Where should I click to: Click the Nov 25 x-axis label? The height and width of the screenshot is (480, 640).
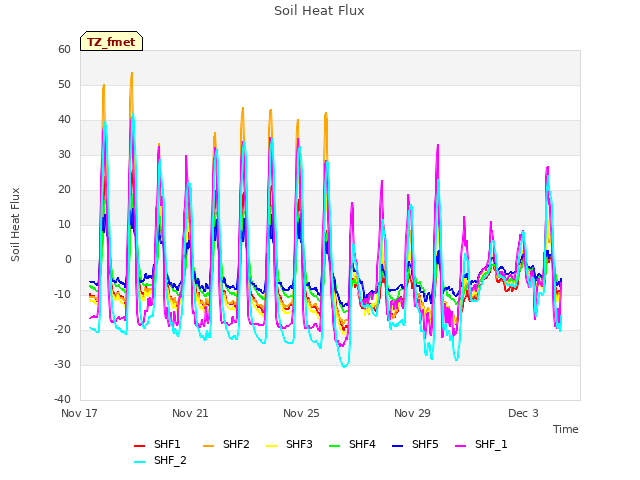click(301, 413)
